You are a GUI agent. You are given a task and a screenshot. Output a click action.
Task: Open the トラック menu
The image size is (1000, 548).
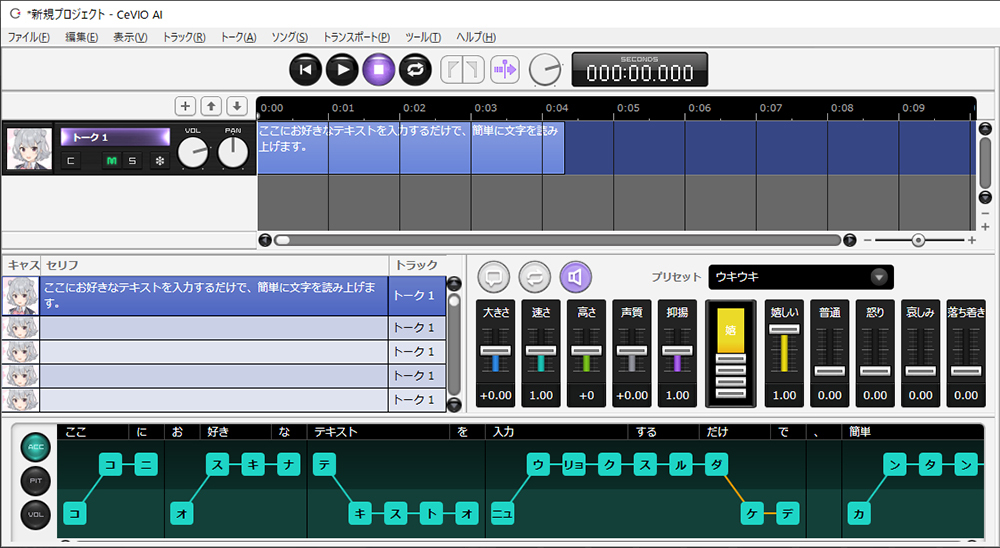pos(184,37)
